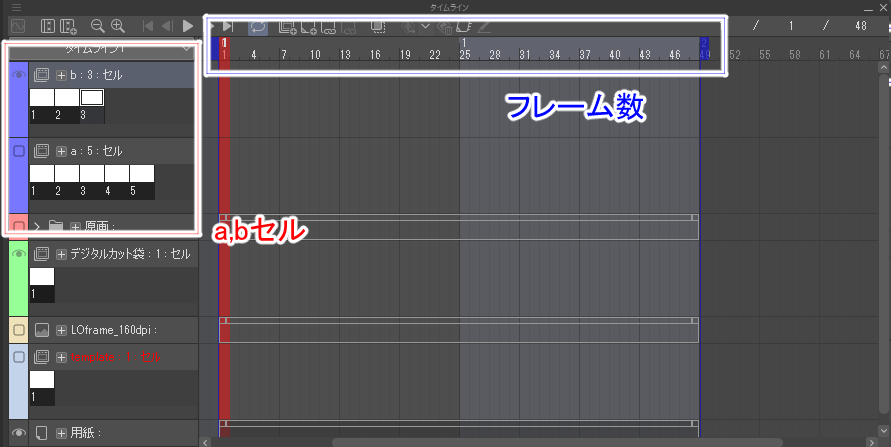Select cel 5 thumbnail in a layer
The height and width of the screenshot is (447, 891).
point(142,173)
